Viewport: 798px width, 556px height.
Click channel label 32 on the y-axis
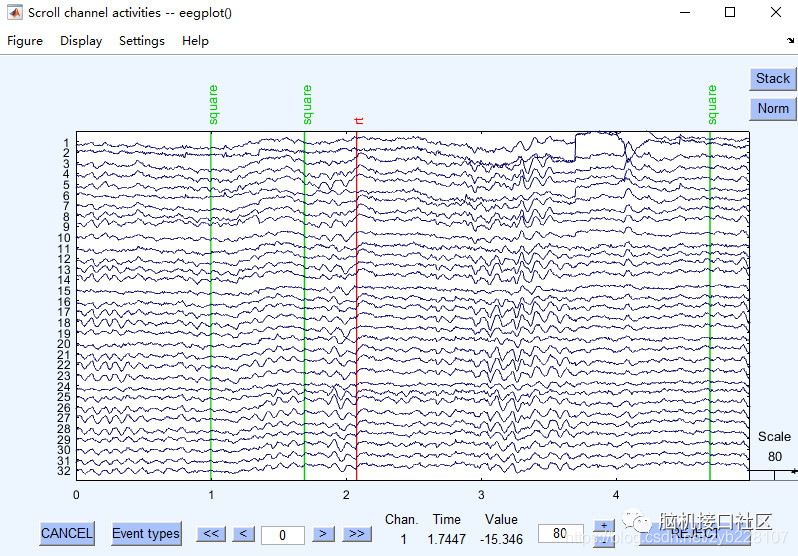click(64, 471)
